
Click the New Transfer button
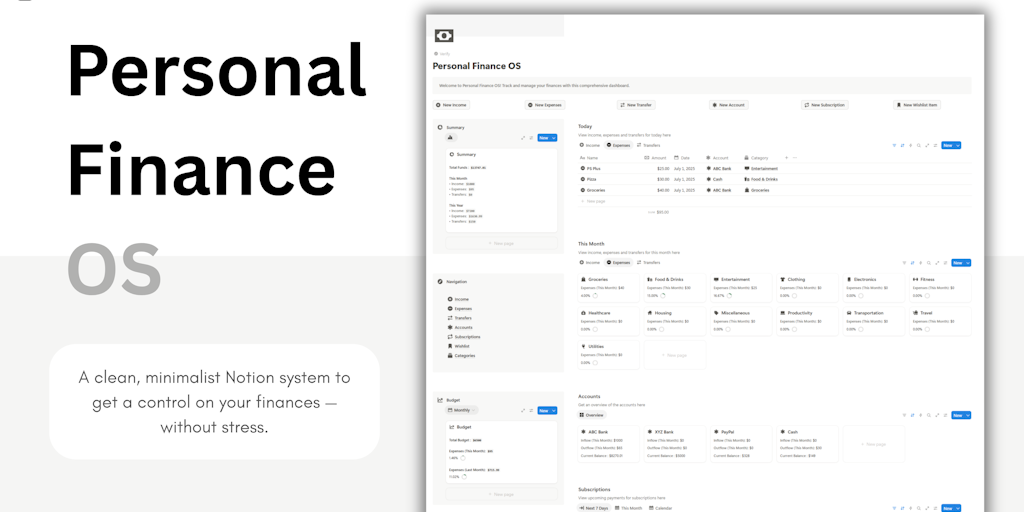pyautogui.click(x=636, y=104)
